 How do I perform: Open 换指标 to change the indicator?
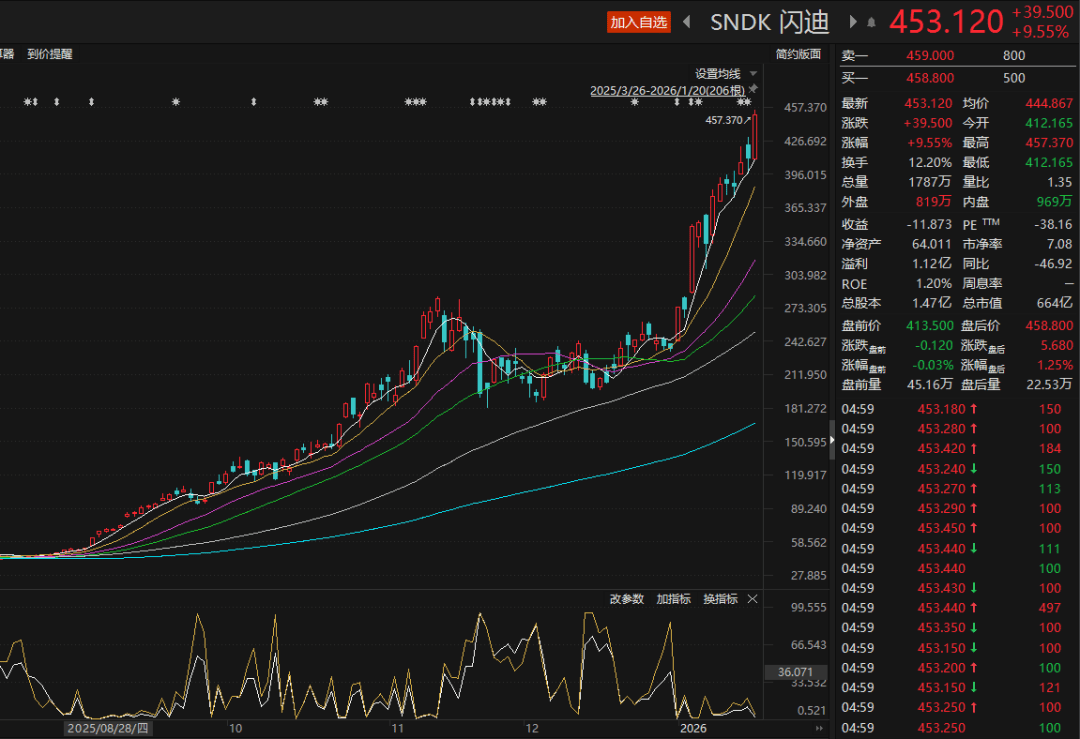(720, 599)
